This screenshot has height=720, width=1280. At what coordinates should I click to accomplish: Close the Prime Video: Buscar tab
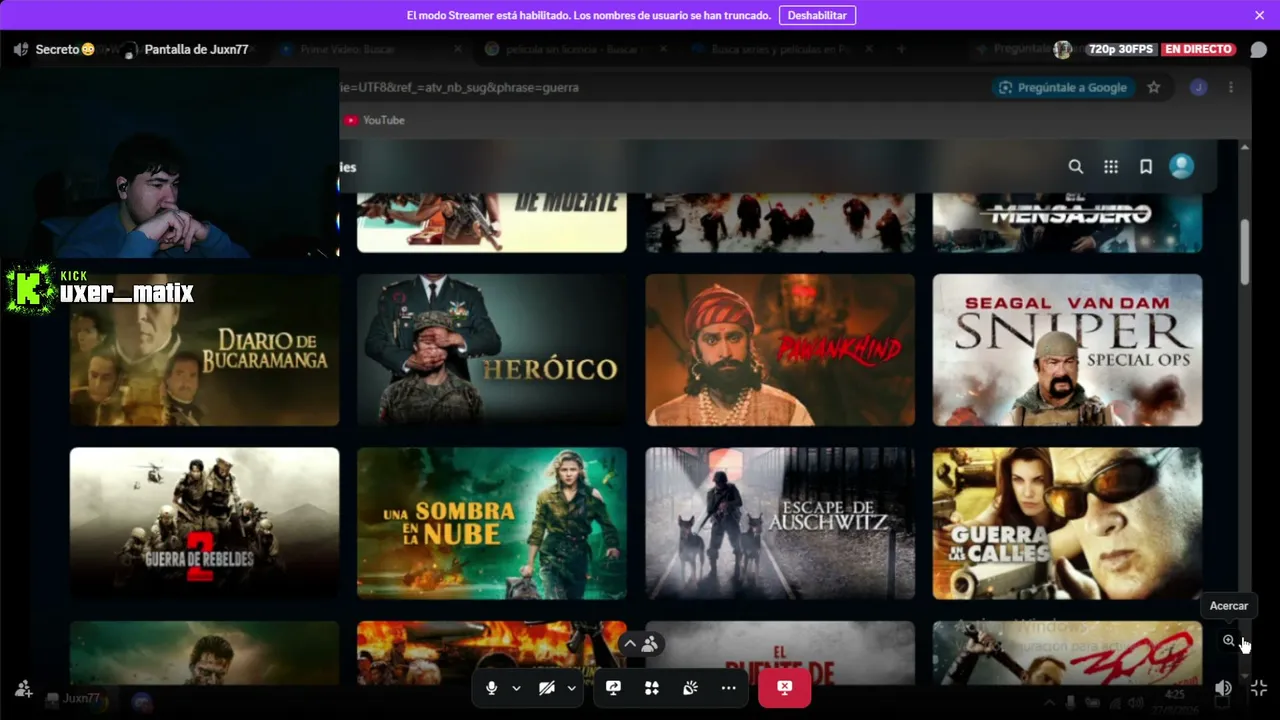pyautogui.click(x=458, y=49)
